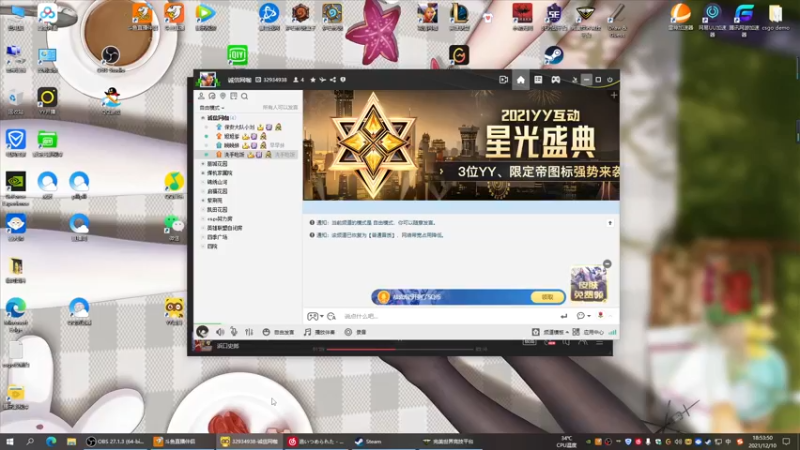Open channel info icon in YY header

tap(343, 80)
